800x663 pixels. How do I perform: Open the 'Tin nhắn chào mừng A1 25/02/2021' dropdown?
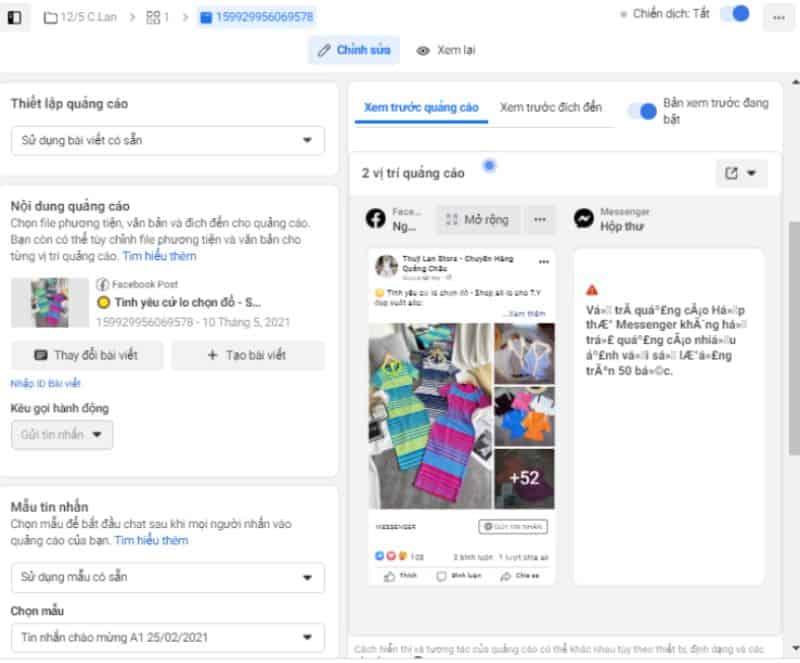click(168, 636)
